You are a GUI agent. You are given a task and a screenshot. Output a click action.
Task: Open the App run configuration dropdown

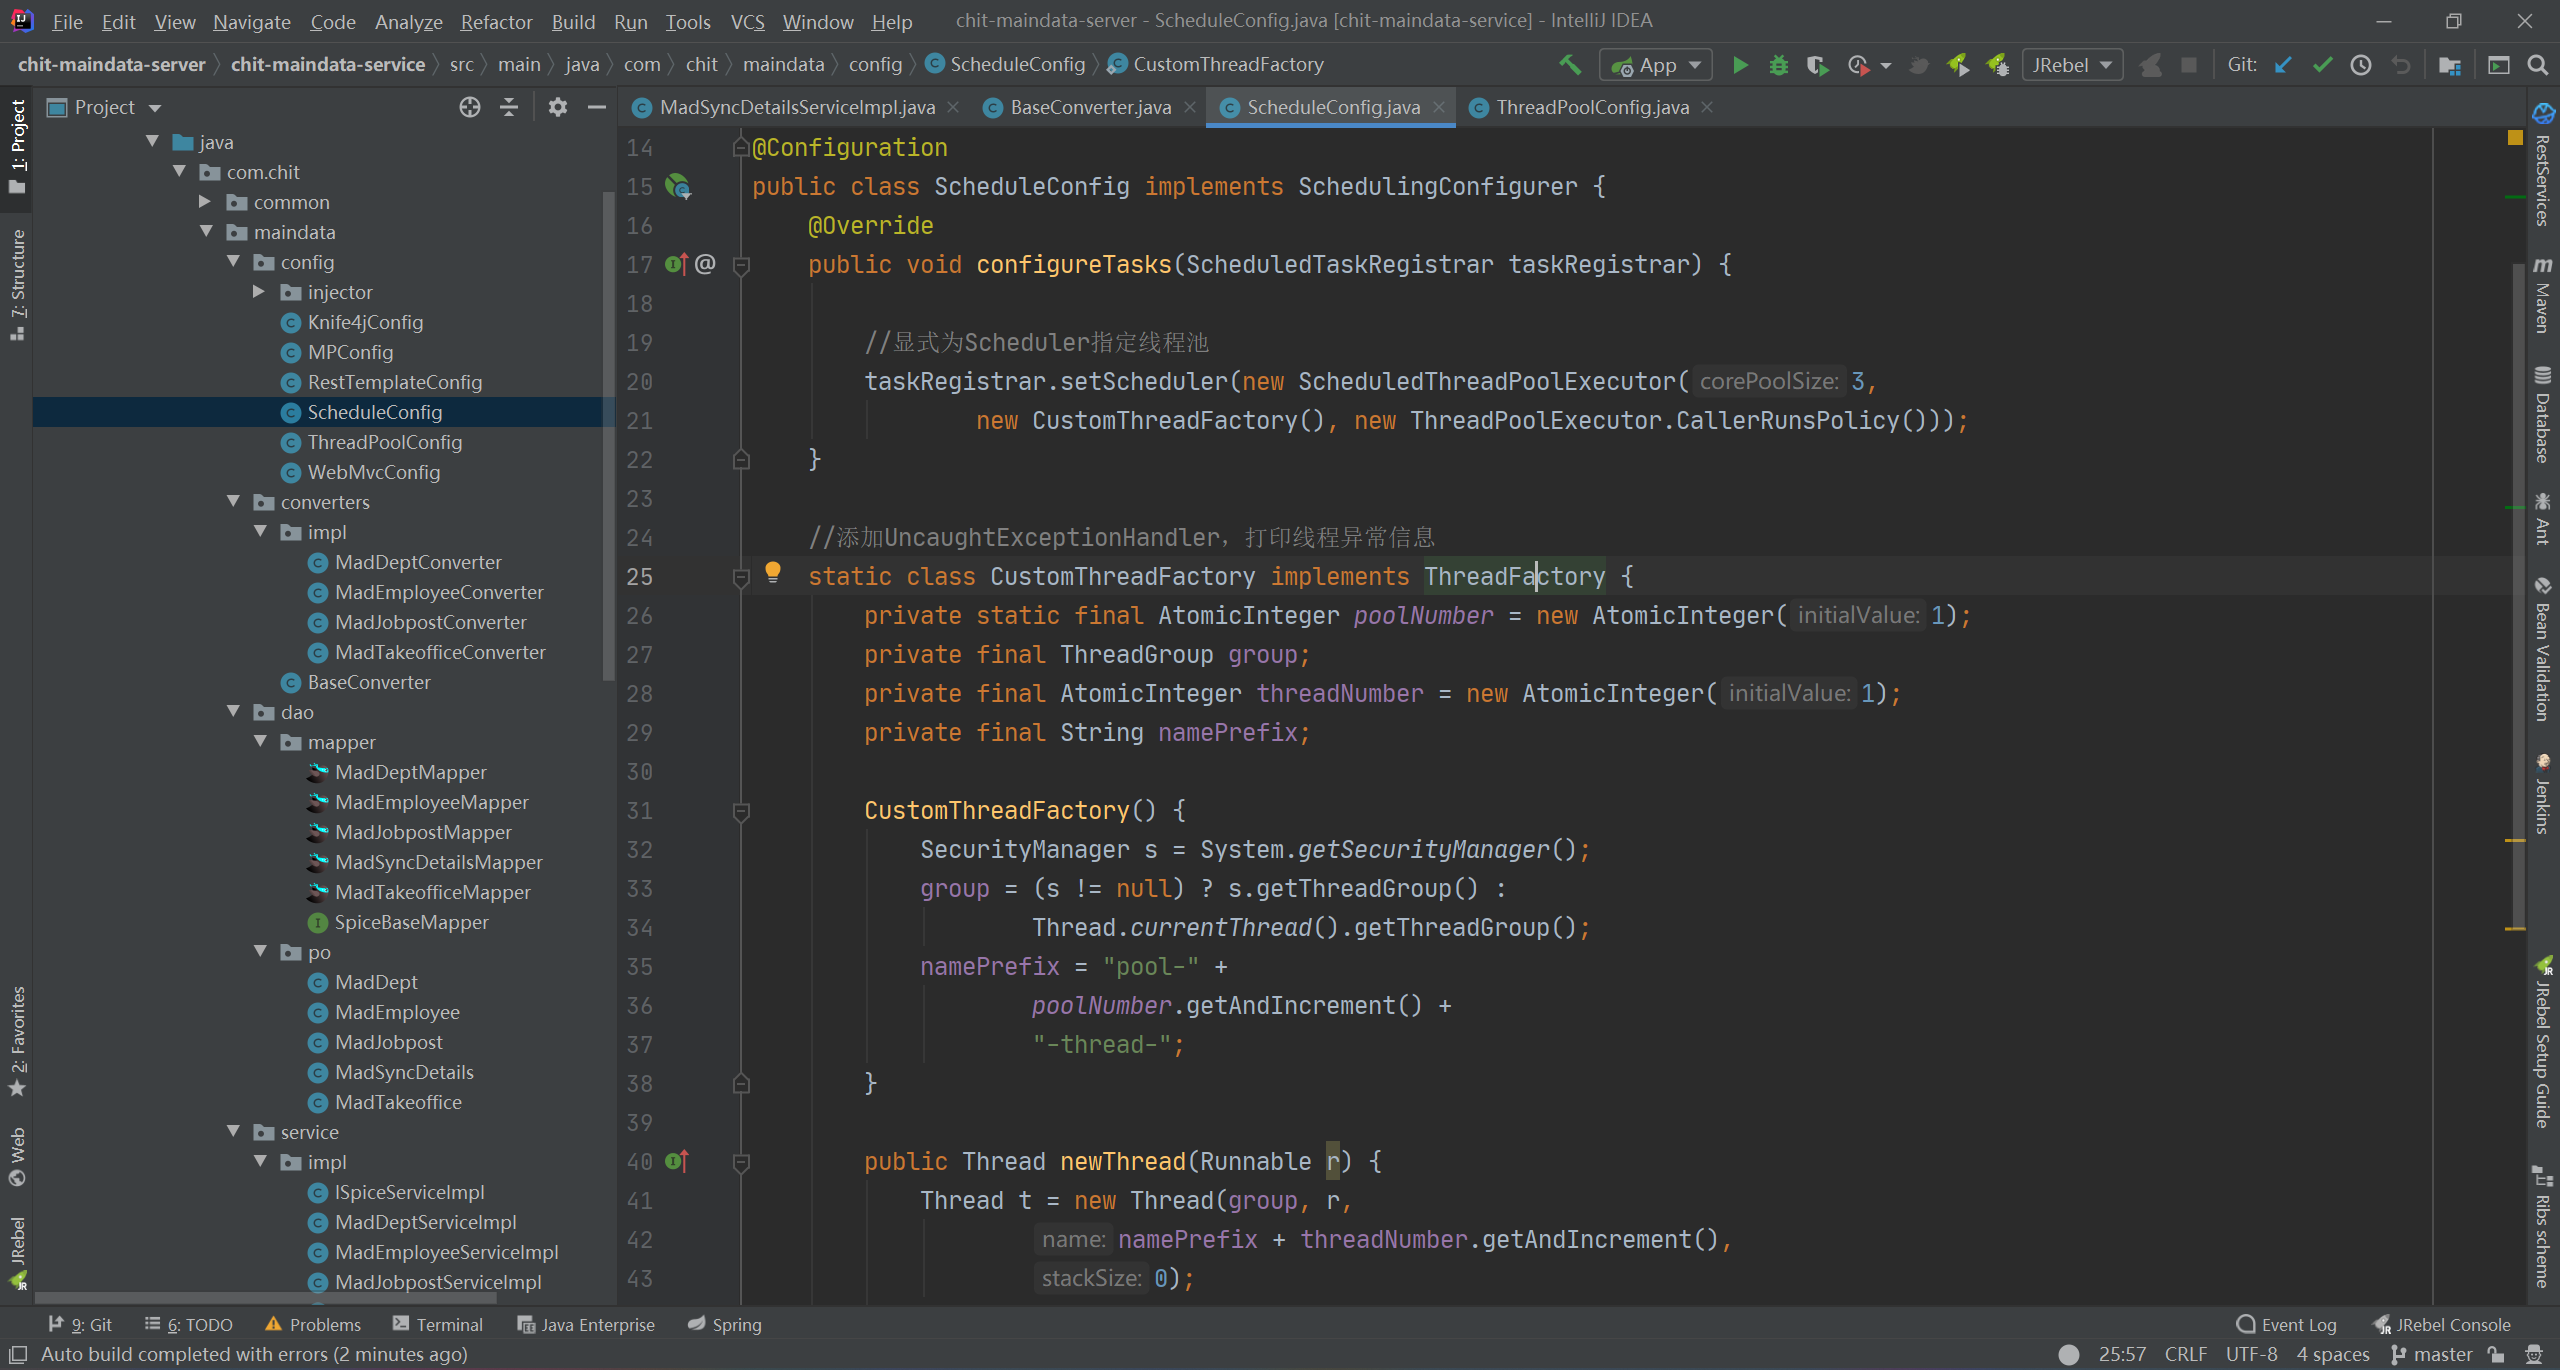1656,65
